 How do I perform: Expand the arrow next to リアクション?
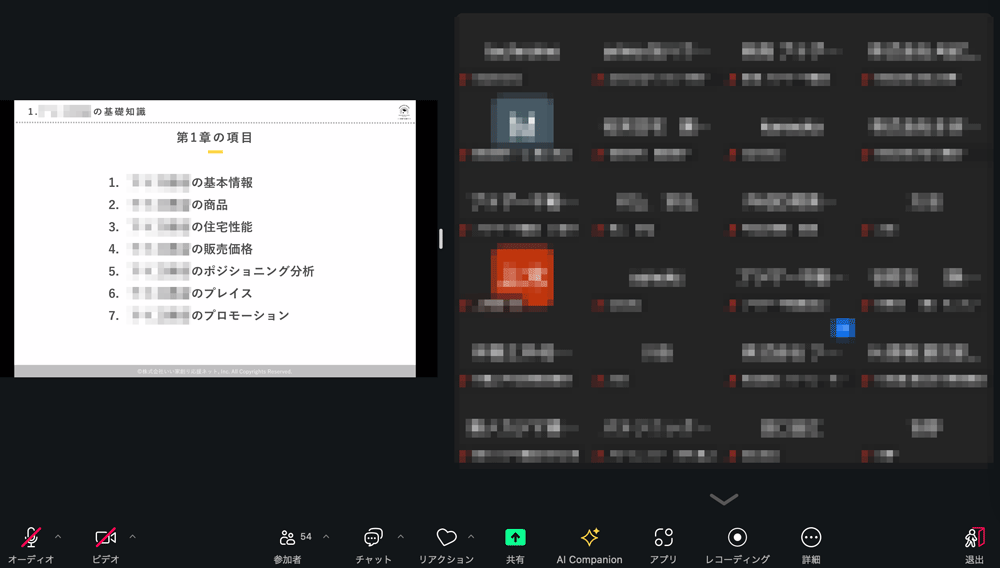coord(471,537)
